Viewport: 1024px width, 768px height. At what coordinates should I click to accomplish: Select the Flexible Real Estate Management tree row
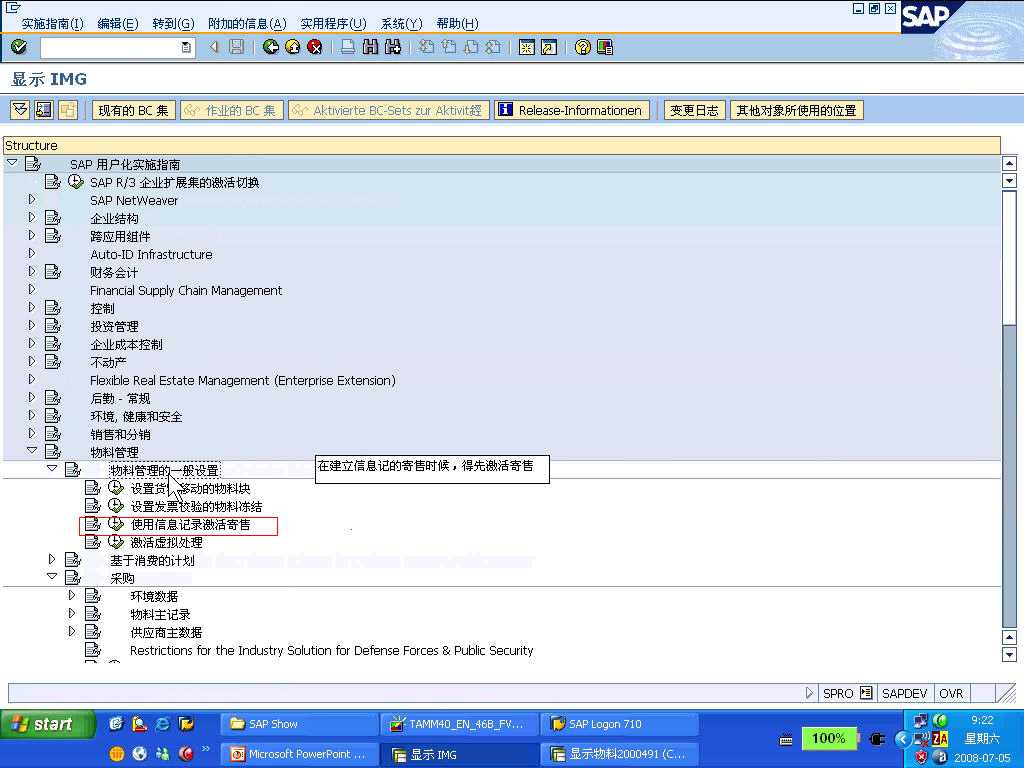click(242, 380)
